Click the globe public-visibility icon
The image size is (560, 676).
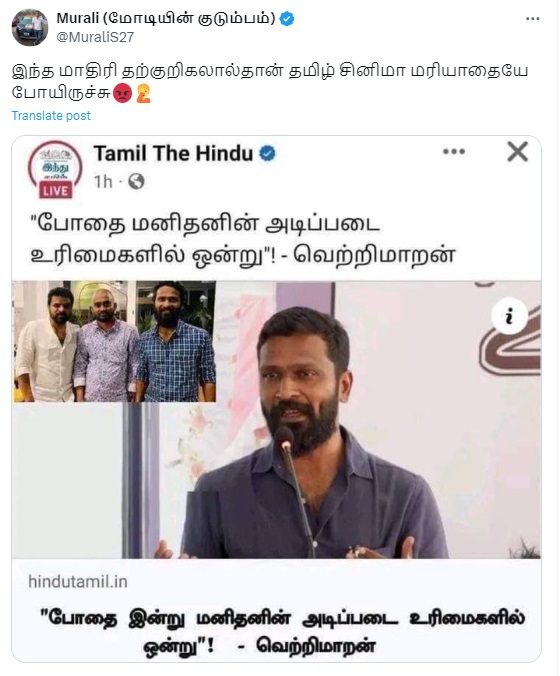pyautogui.click(x=136, y=182)
